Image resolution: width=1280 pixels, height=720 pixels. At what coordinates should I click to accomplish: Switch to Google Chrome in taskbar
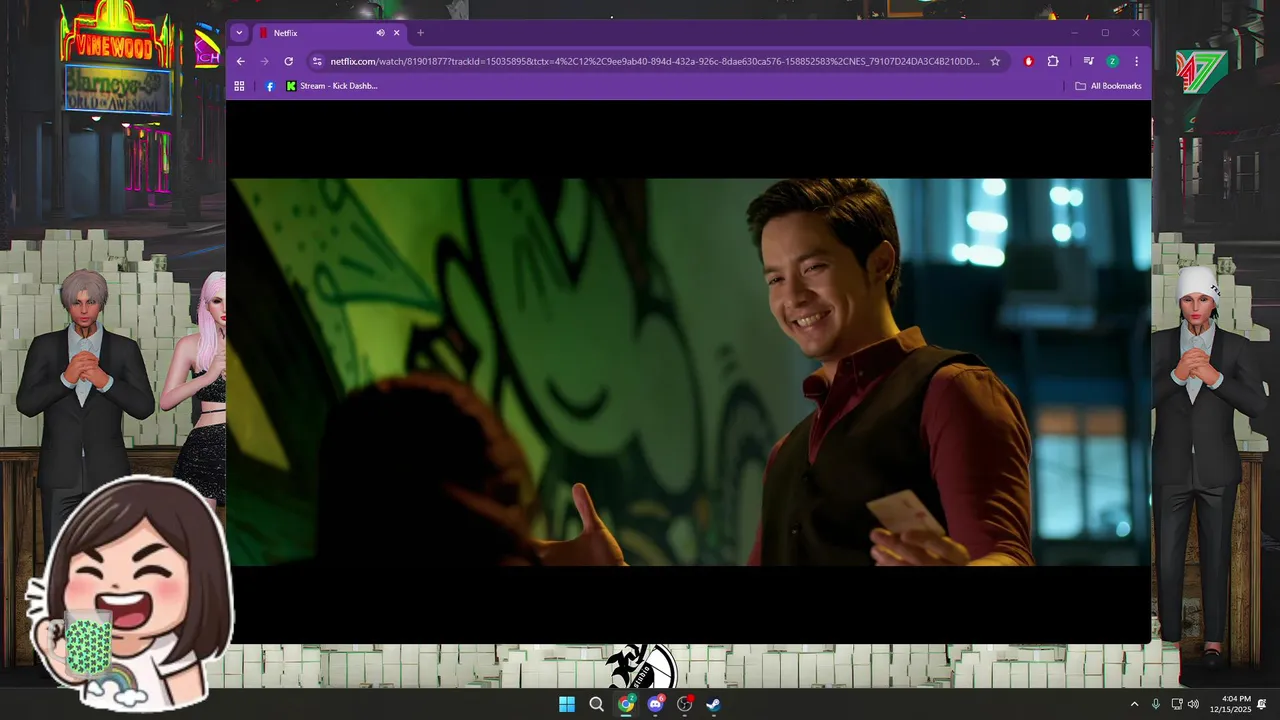pyautogui.click(x=626, y=704)
